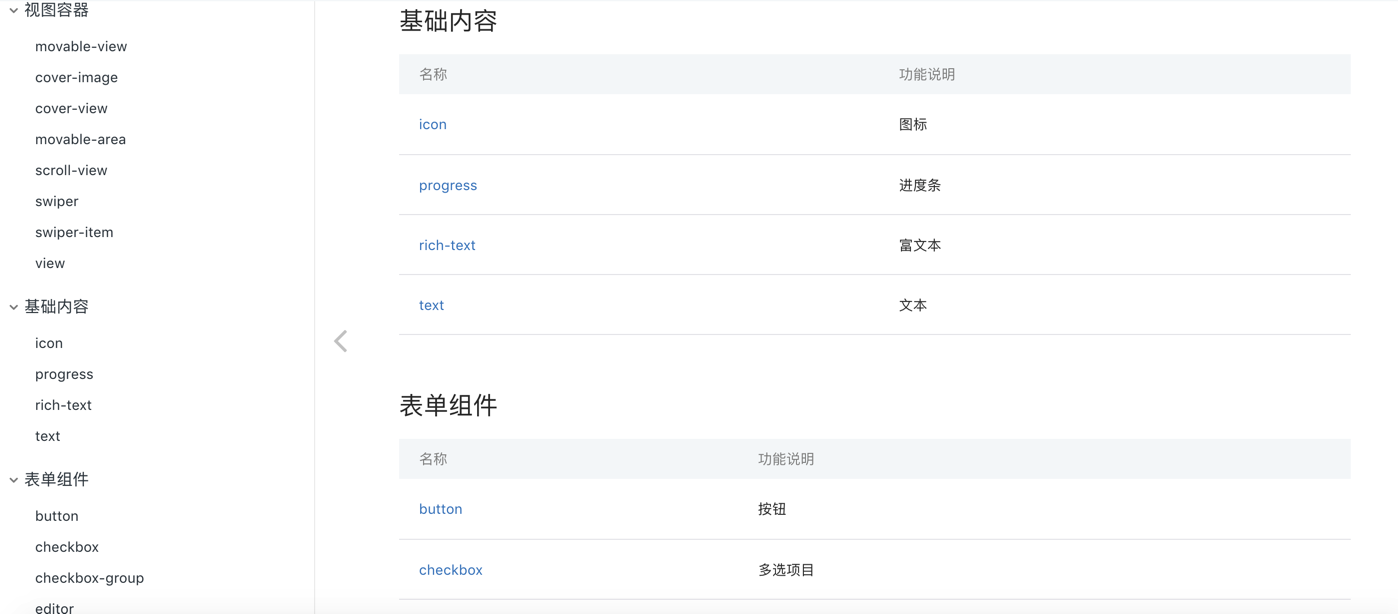Click the left-pointing sidebar collapse arrow
The width and height of the screenshot is (1398, 614).
tap(340, 340)
